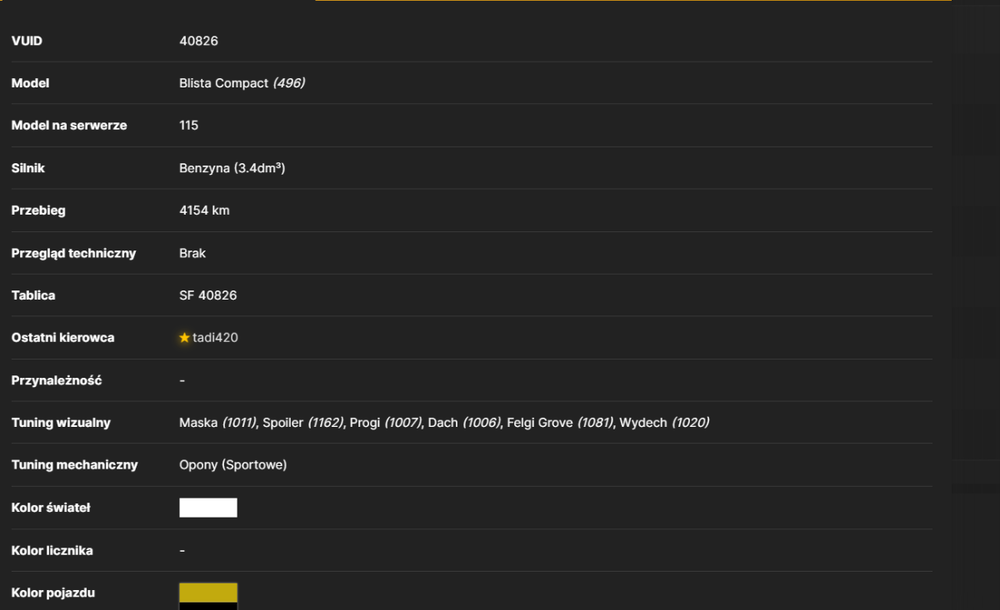The height and width of the screenshot is (610, 1000).
Task: Select the plate number SF 40826
Action: click(x=208, y=295)
